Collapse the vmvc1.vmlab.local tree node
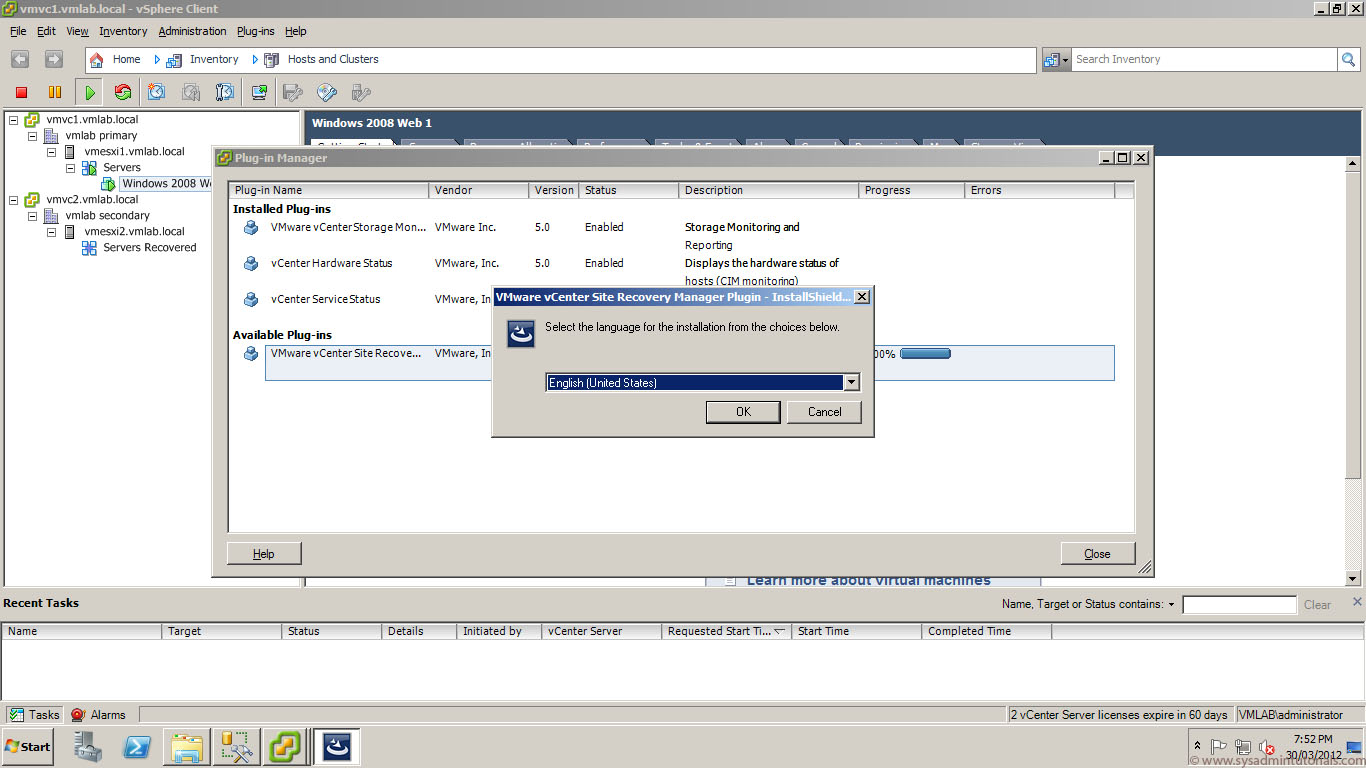Image resolution: width=1366 pixels, height=768 pixels. [13, 120]
